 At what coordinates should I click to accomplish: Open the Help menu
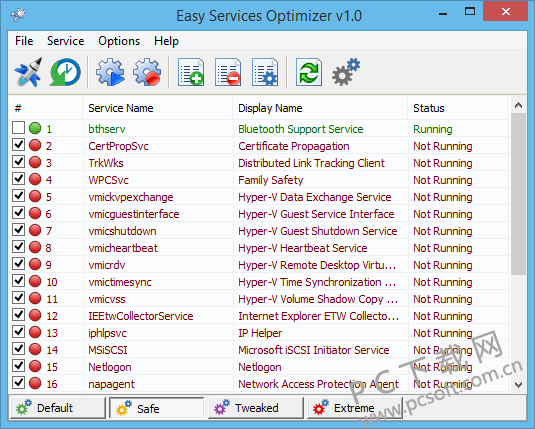(x=166, y=41)
